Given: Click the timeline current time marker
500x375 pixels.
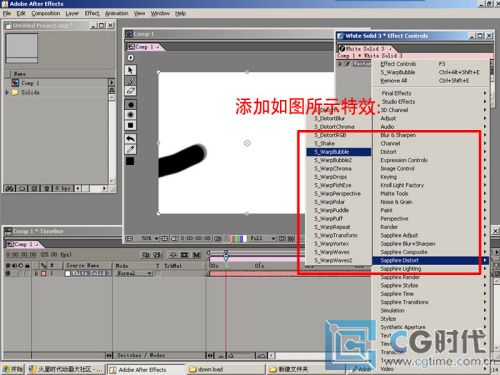Looking at the screenshot, I should click(x=226, y=256).
